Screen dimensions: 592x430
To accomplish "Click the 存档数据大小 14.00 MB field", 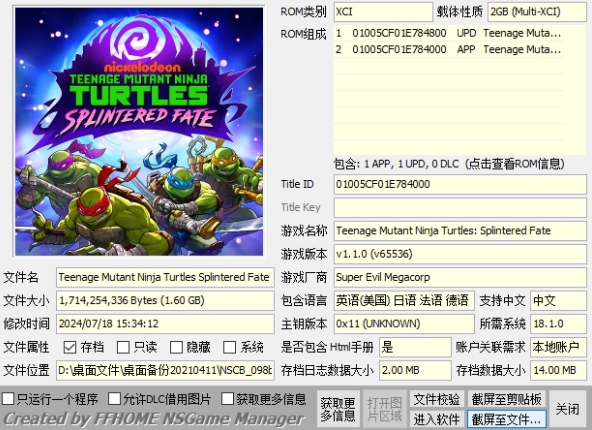I will pyautogui.click(x=558, y=370).
